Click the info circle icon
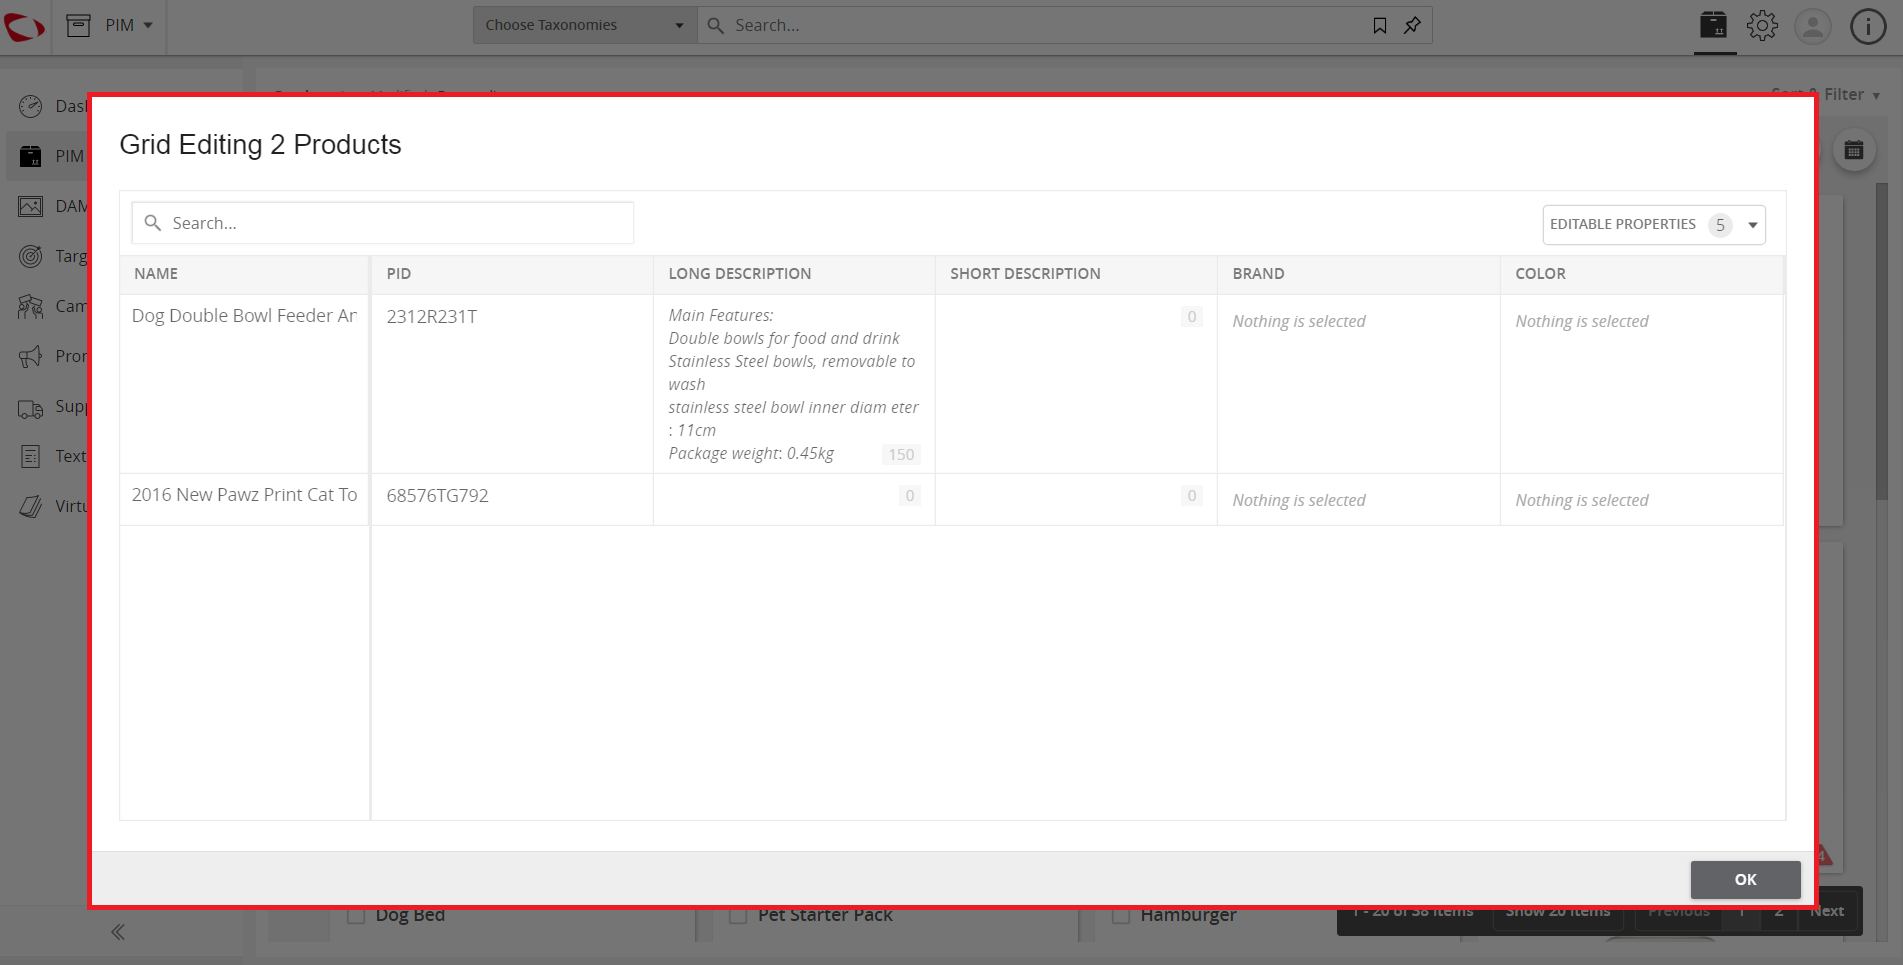 point(1867,26)
